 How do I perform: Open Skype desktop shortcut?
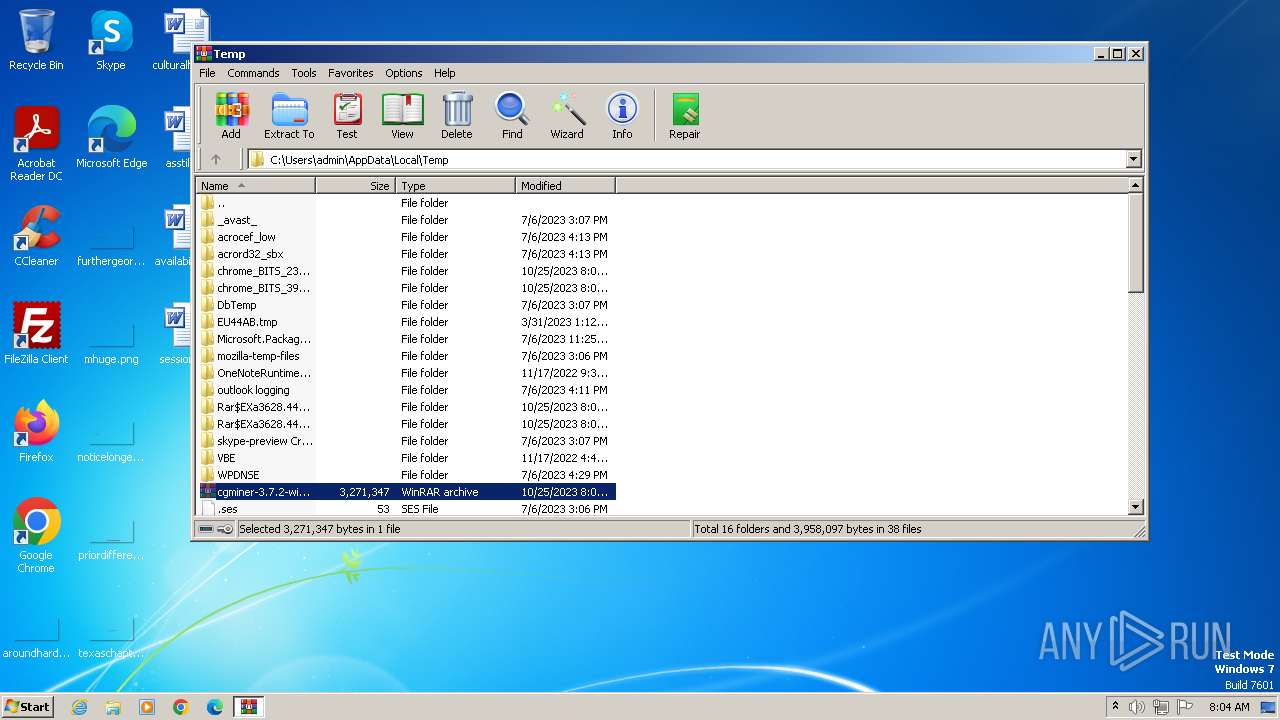[110, 40]
